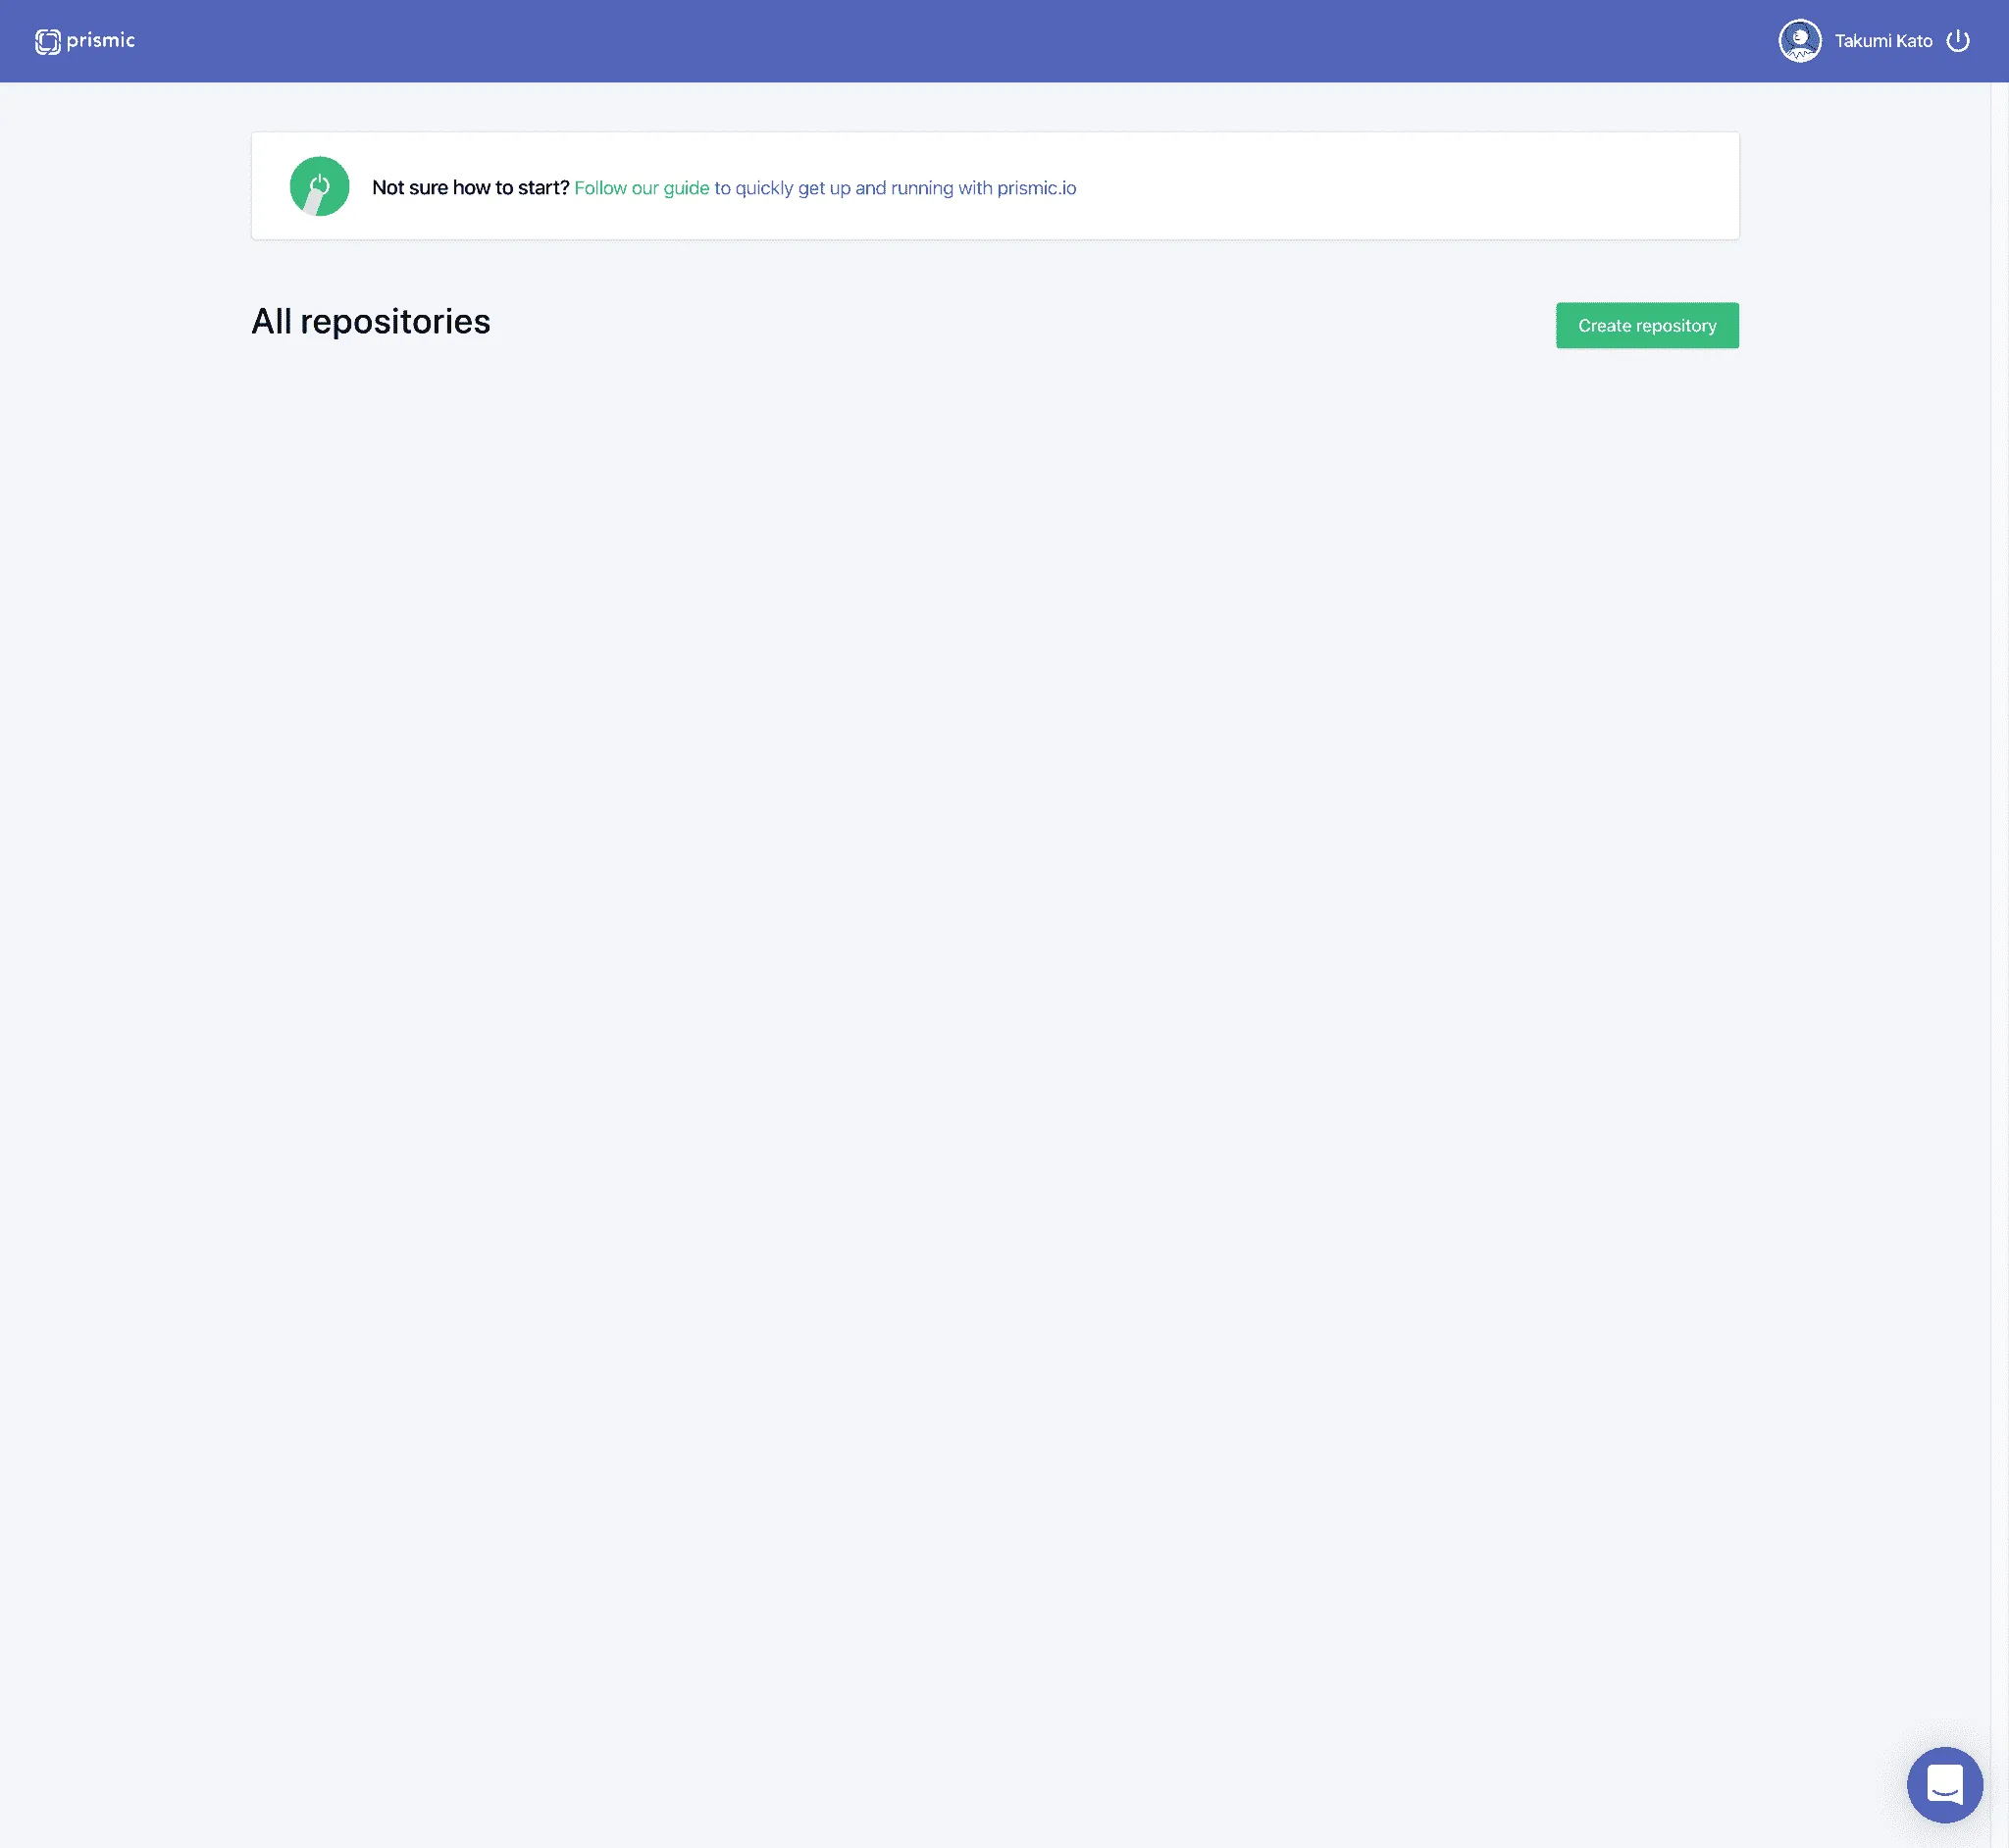
Task: Click empty space inside getting-started banner
Action: click(x=1400, y=186)
